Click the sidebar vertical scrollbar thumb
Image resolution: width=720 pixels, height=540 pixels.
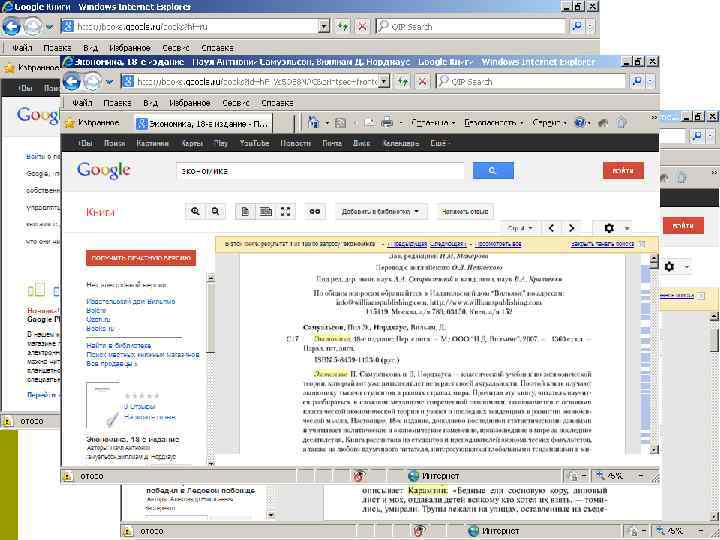click(211, 318)
